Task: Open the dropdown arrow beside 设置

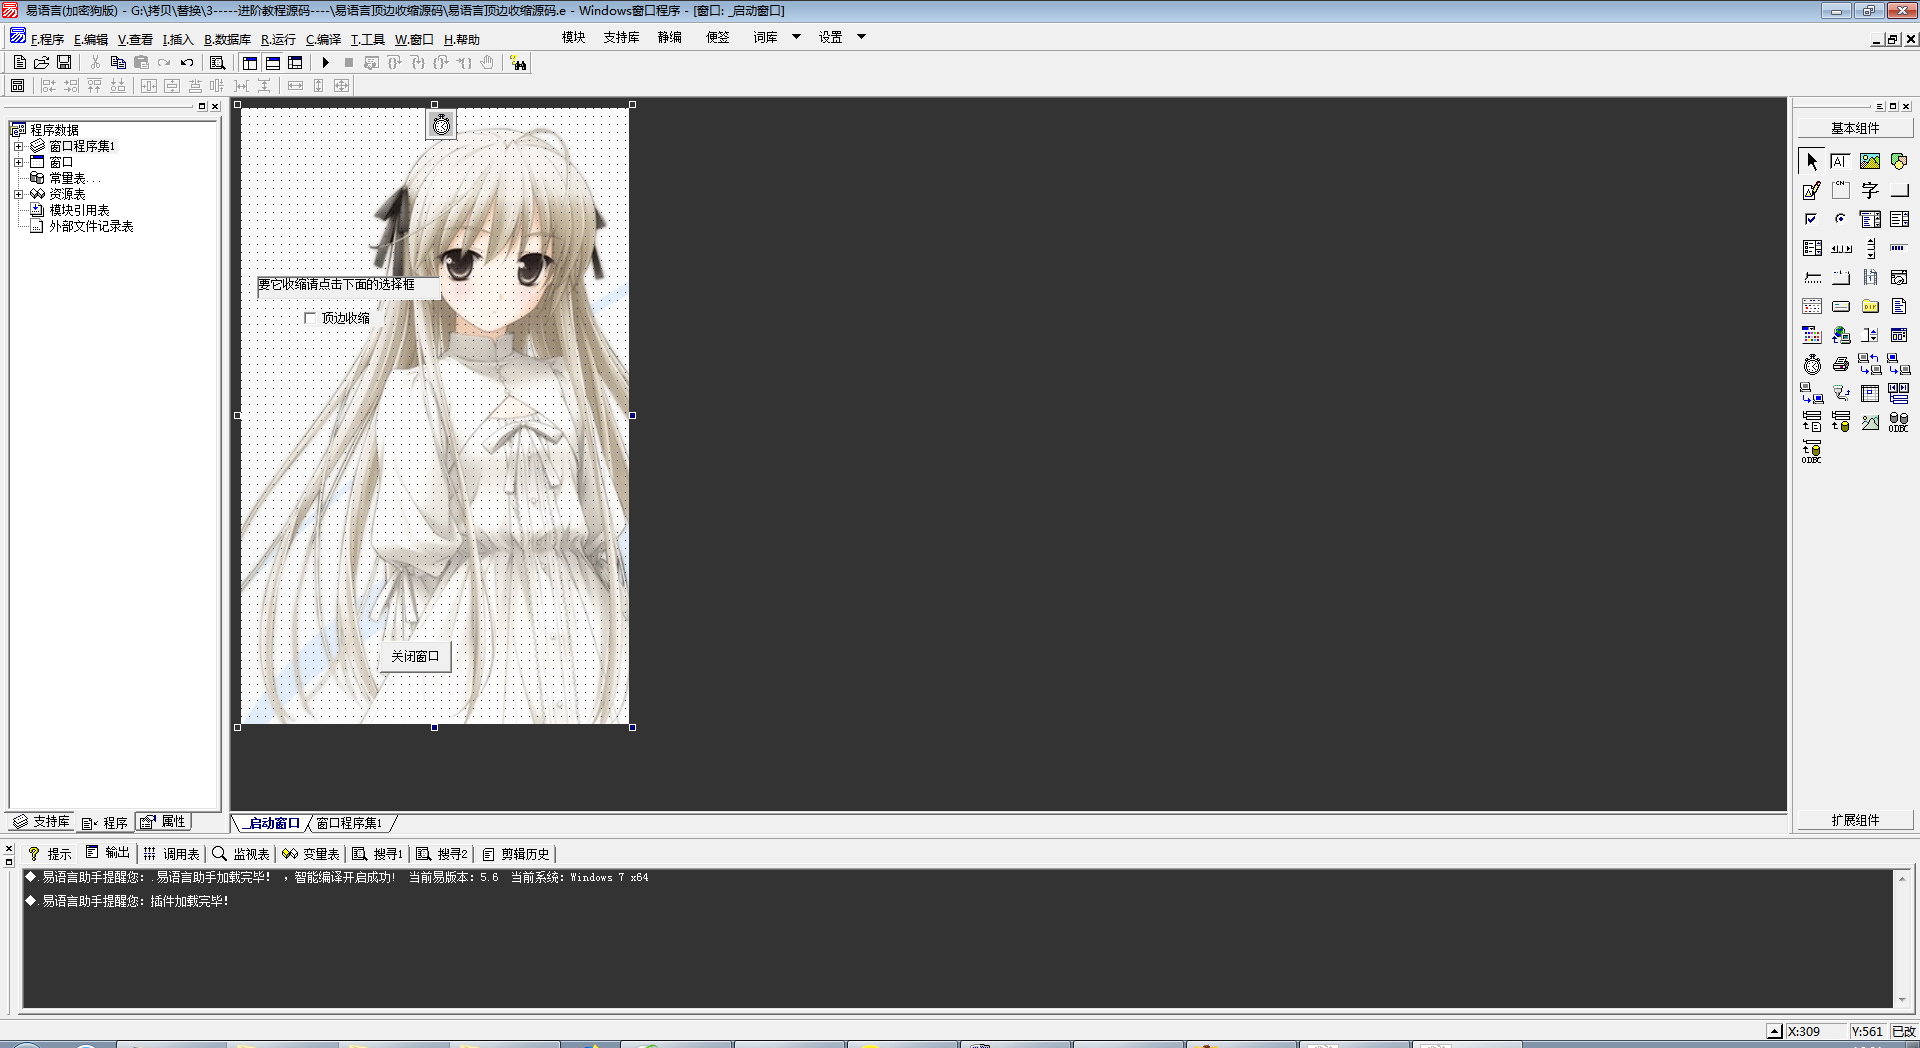Action: 861,37
